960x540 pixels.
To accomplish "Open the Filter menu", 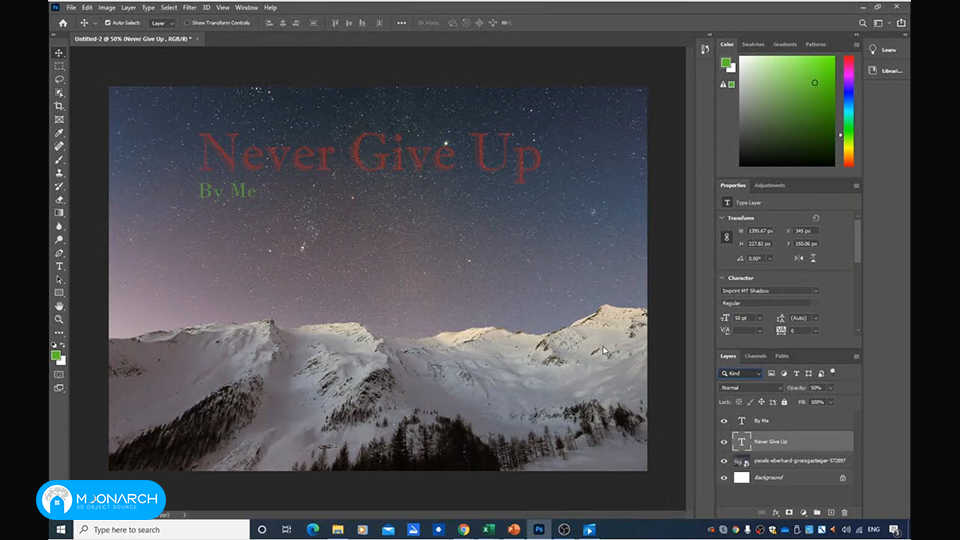I will click(189, 7).
